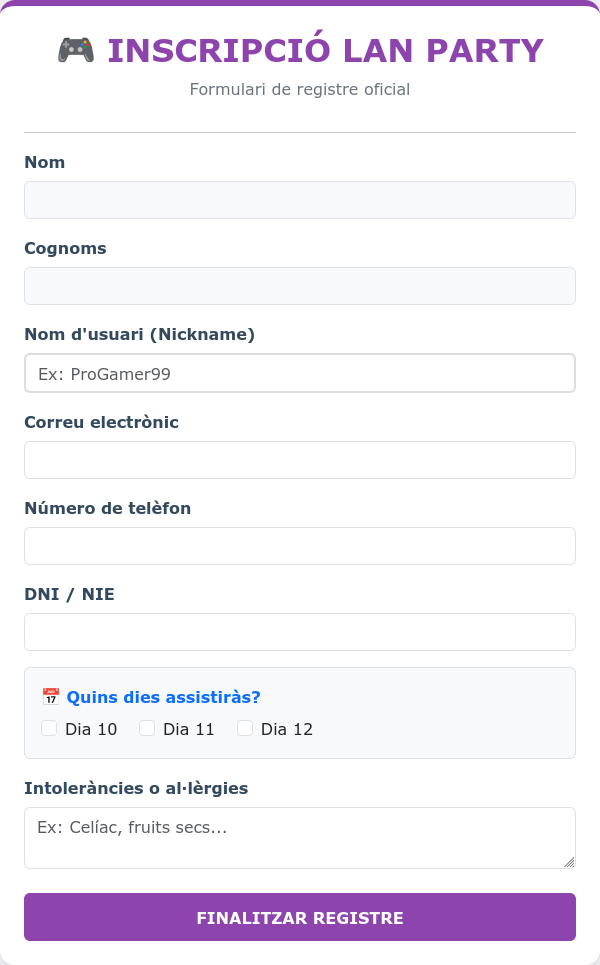
Task: Click the Dia 12 label text
Action: tap(287, 730)
